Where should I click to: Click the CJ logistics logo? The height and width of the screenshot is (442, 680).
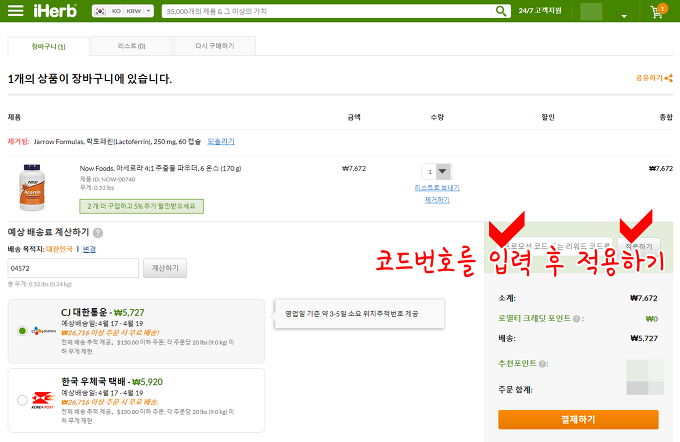coord(44,331)
